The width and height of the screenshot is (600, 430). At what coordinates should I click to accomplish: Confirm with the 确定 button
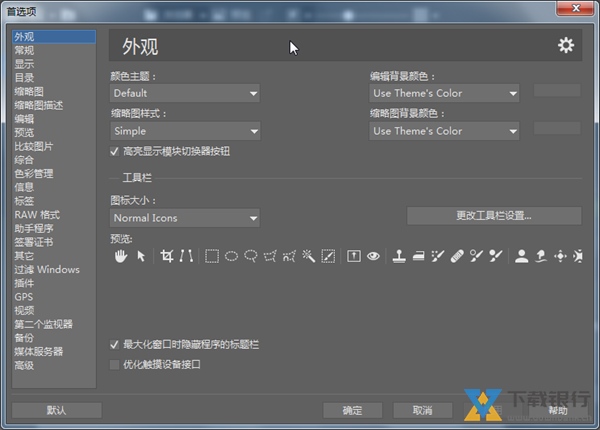[352, 410]
